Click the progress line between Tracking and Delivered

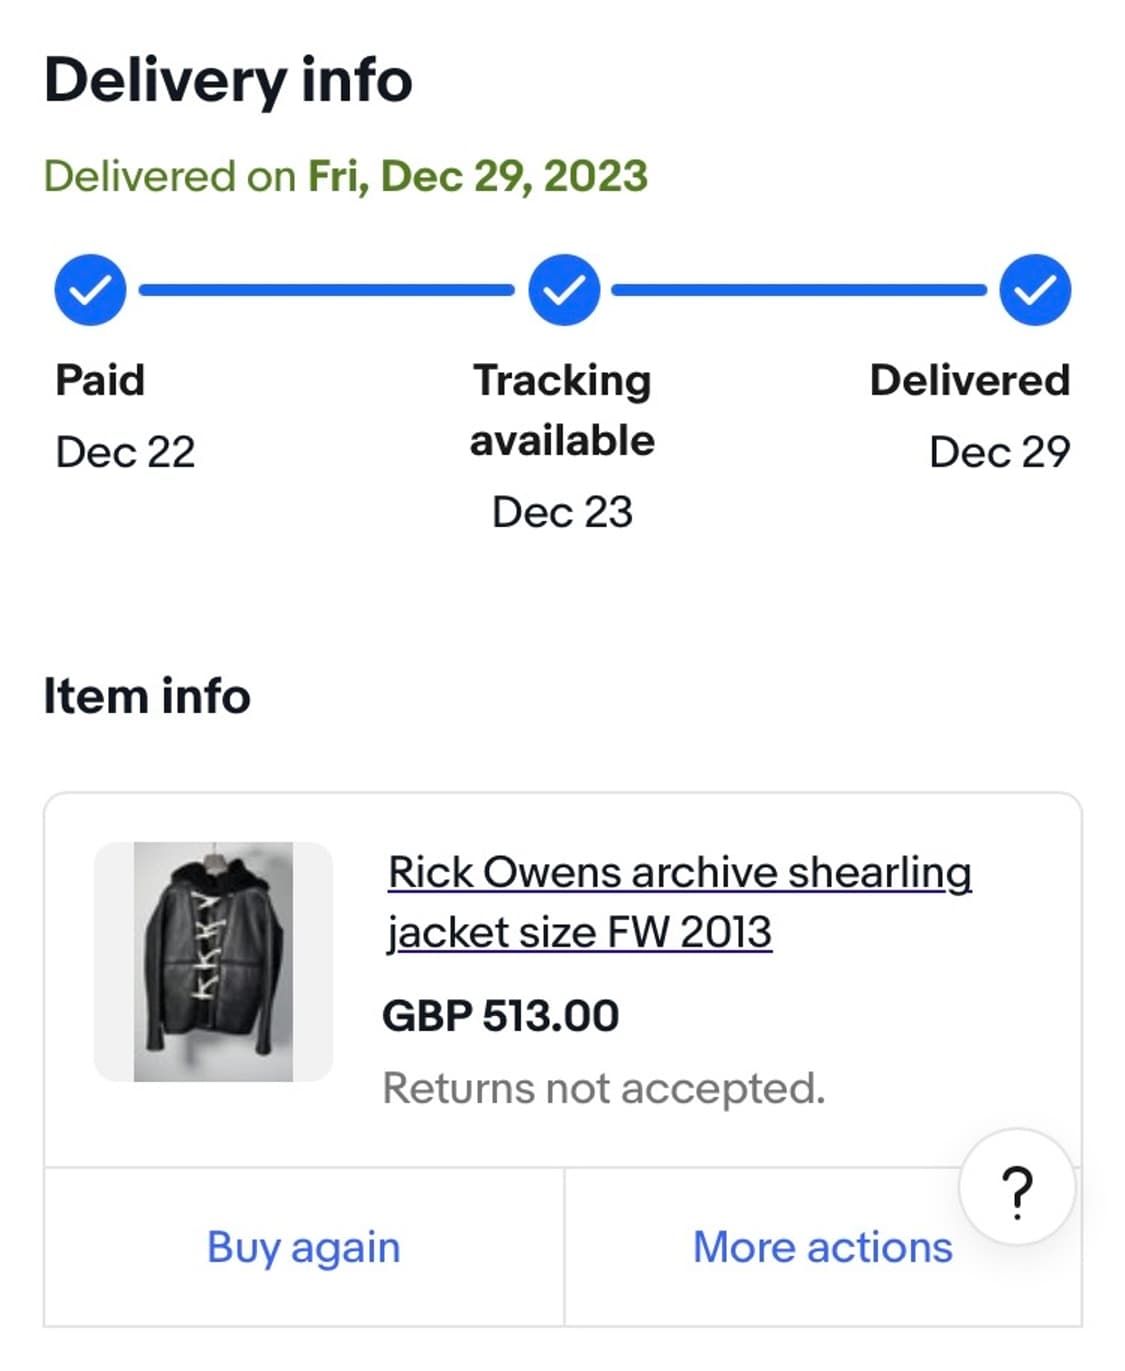coord(798,290)
